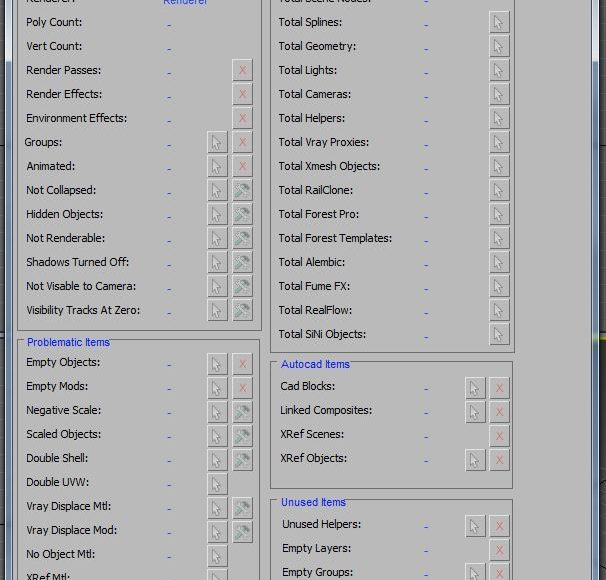Click the select cursor icon for Groups
606x580 pixels.
pyautogui.click(x=217, y=142)
